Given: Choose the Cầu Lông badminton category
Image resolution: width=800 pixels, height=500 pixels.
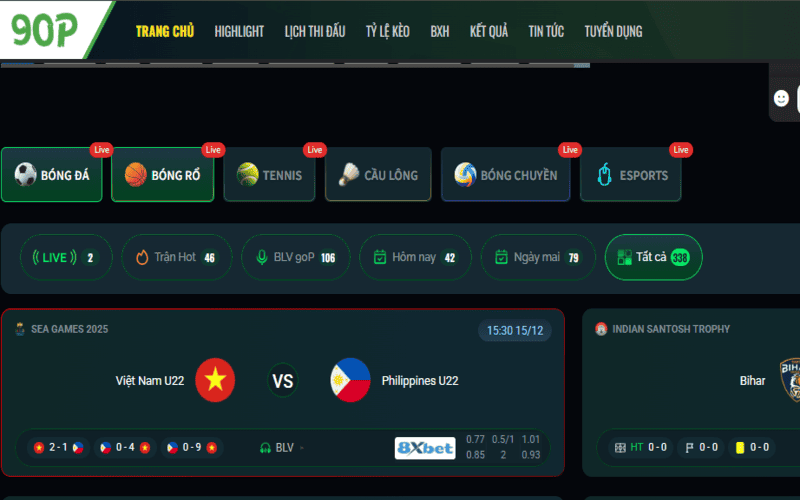Looking at the screenshot, I should [x=378, y=176].
